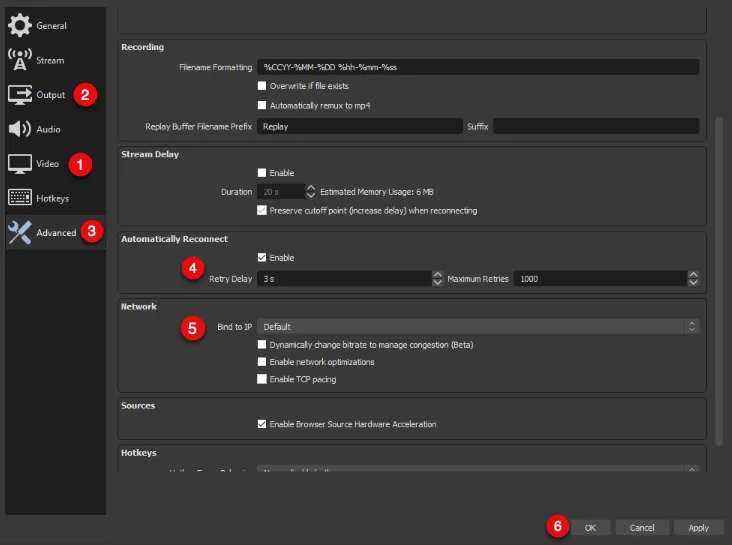Click the Stream antenna icon
This screenshot has width=732, height=545.
coord(20,60)
